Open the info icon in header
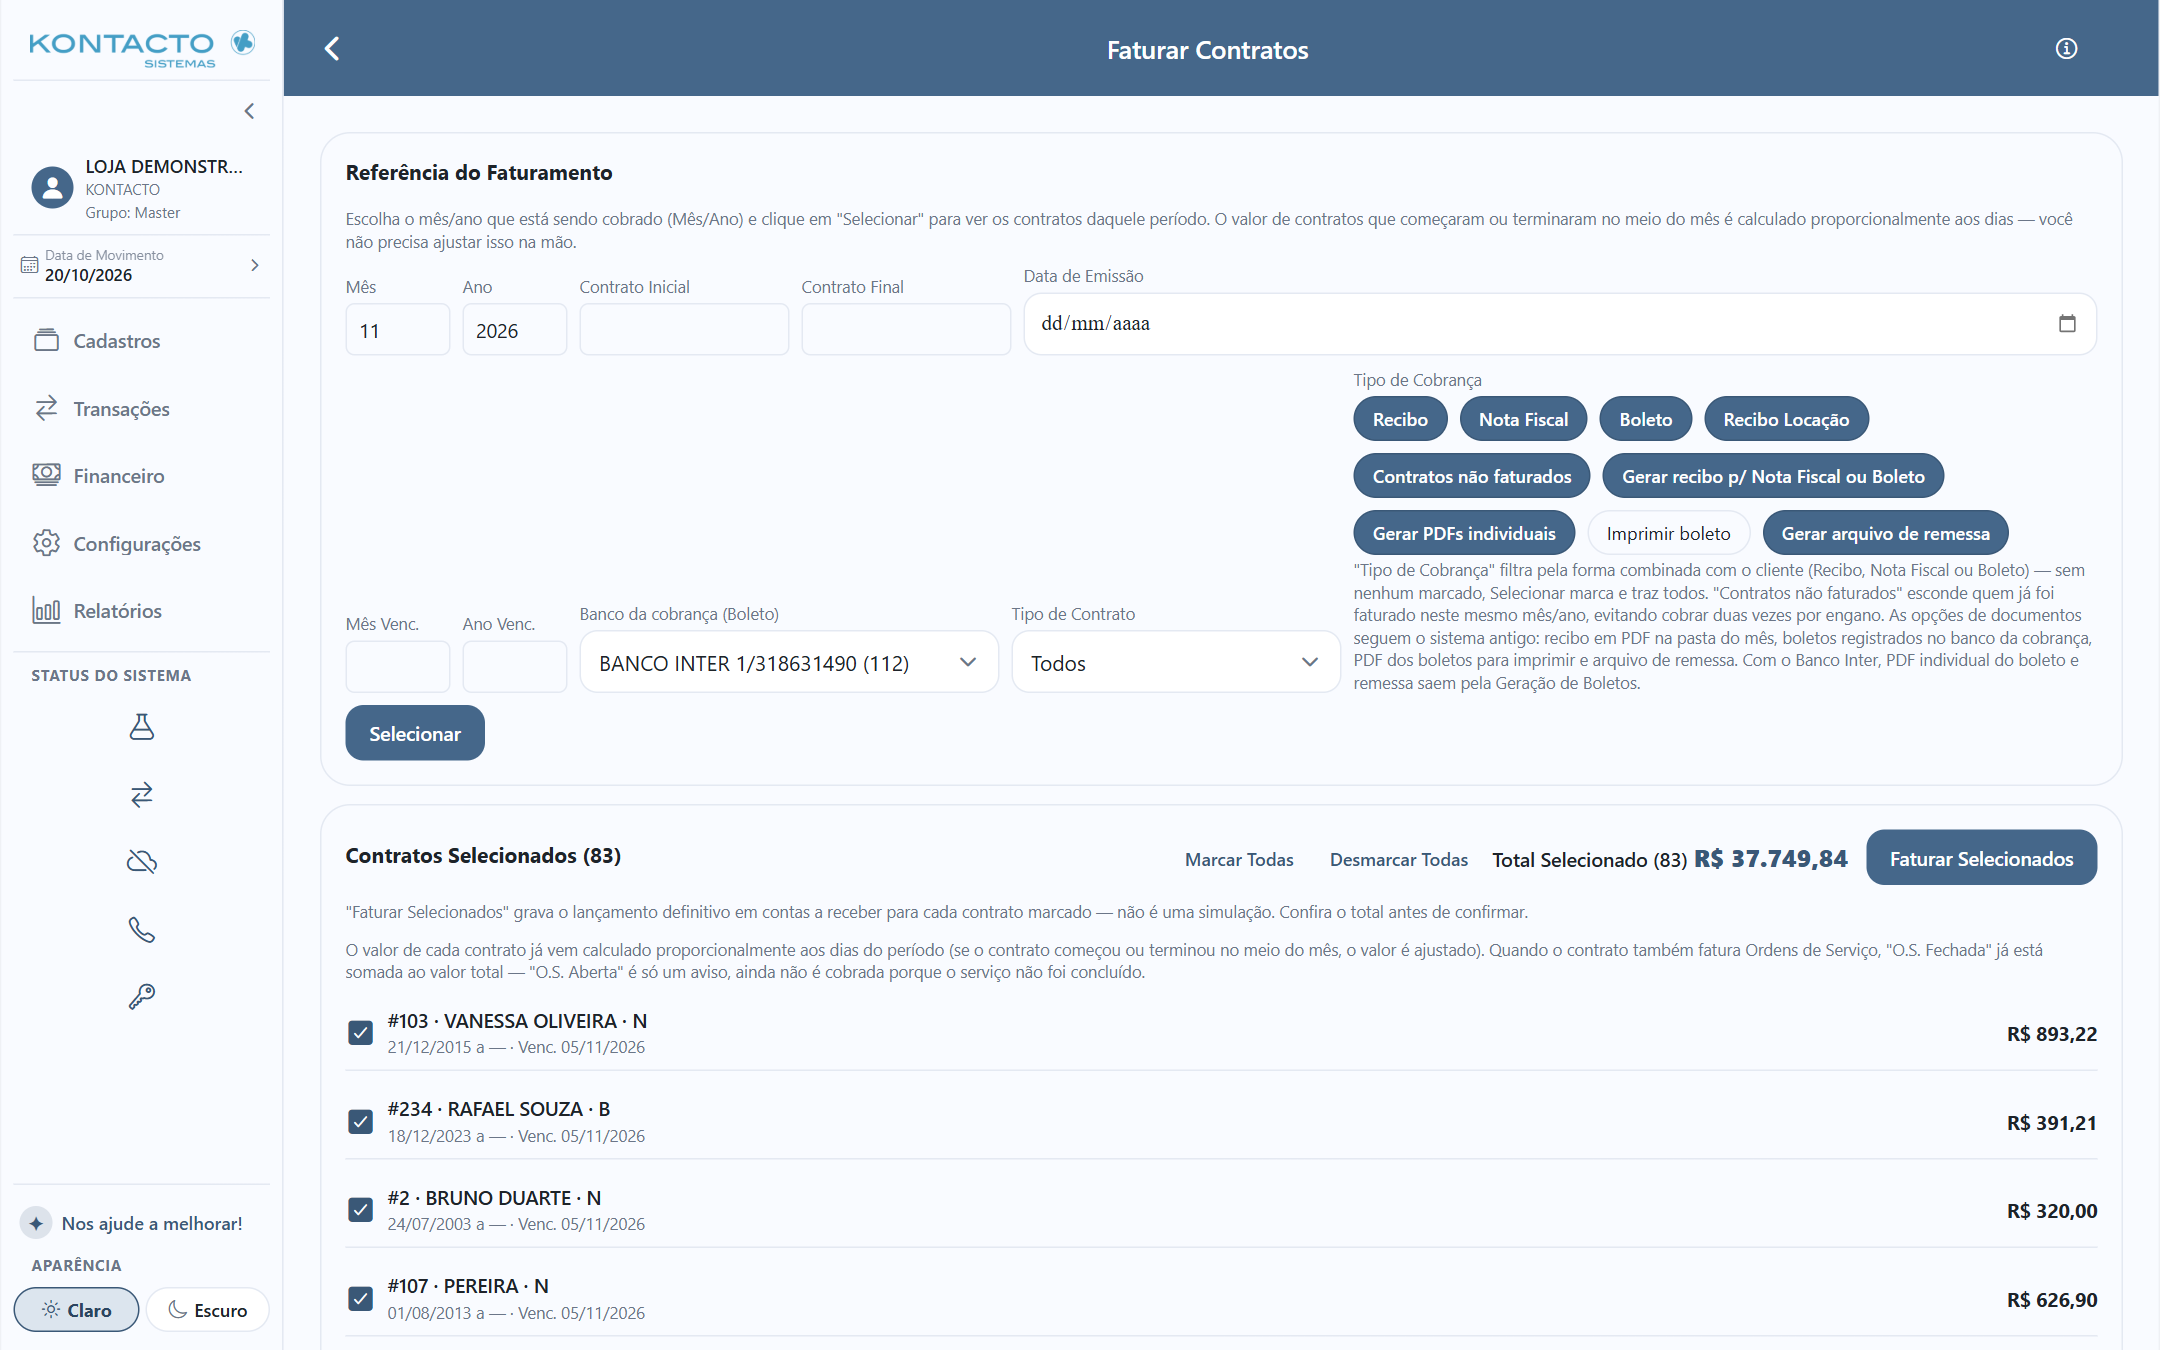 pos(2066,48)
